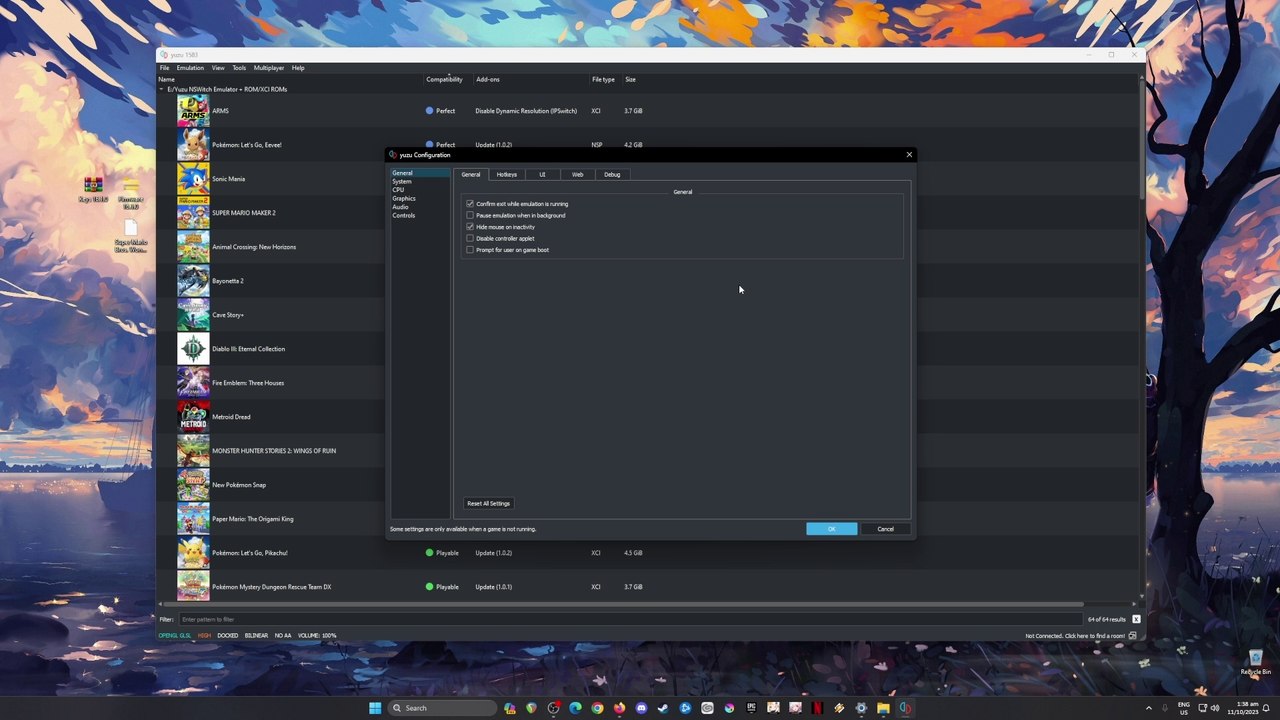
Task: Select Pokémon Mystery Dungeon Rescue Team DX icon
Action: (x=193, y=587)
